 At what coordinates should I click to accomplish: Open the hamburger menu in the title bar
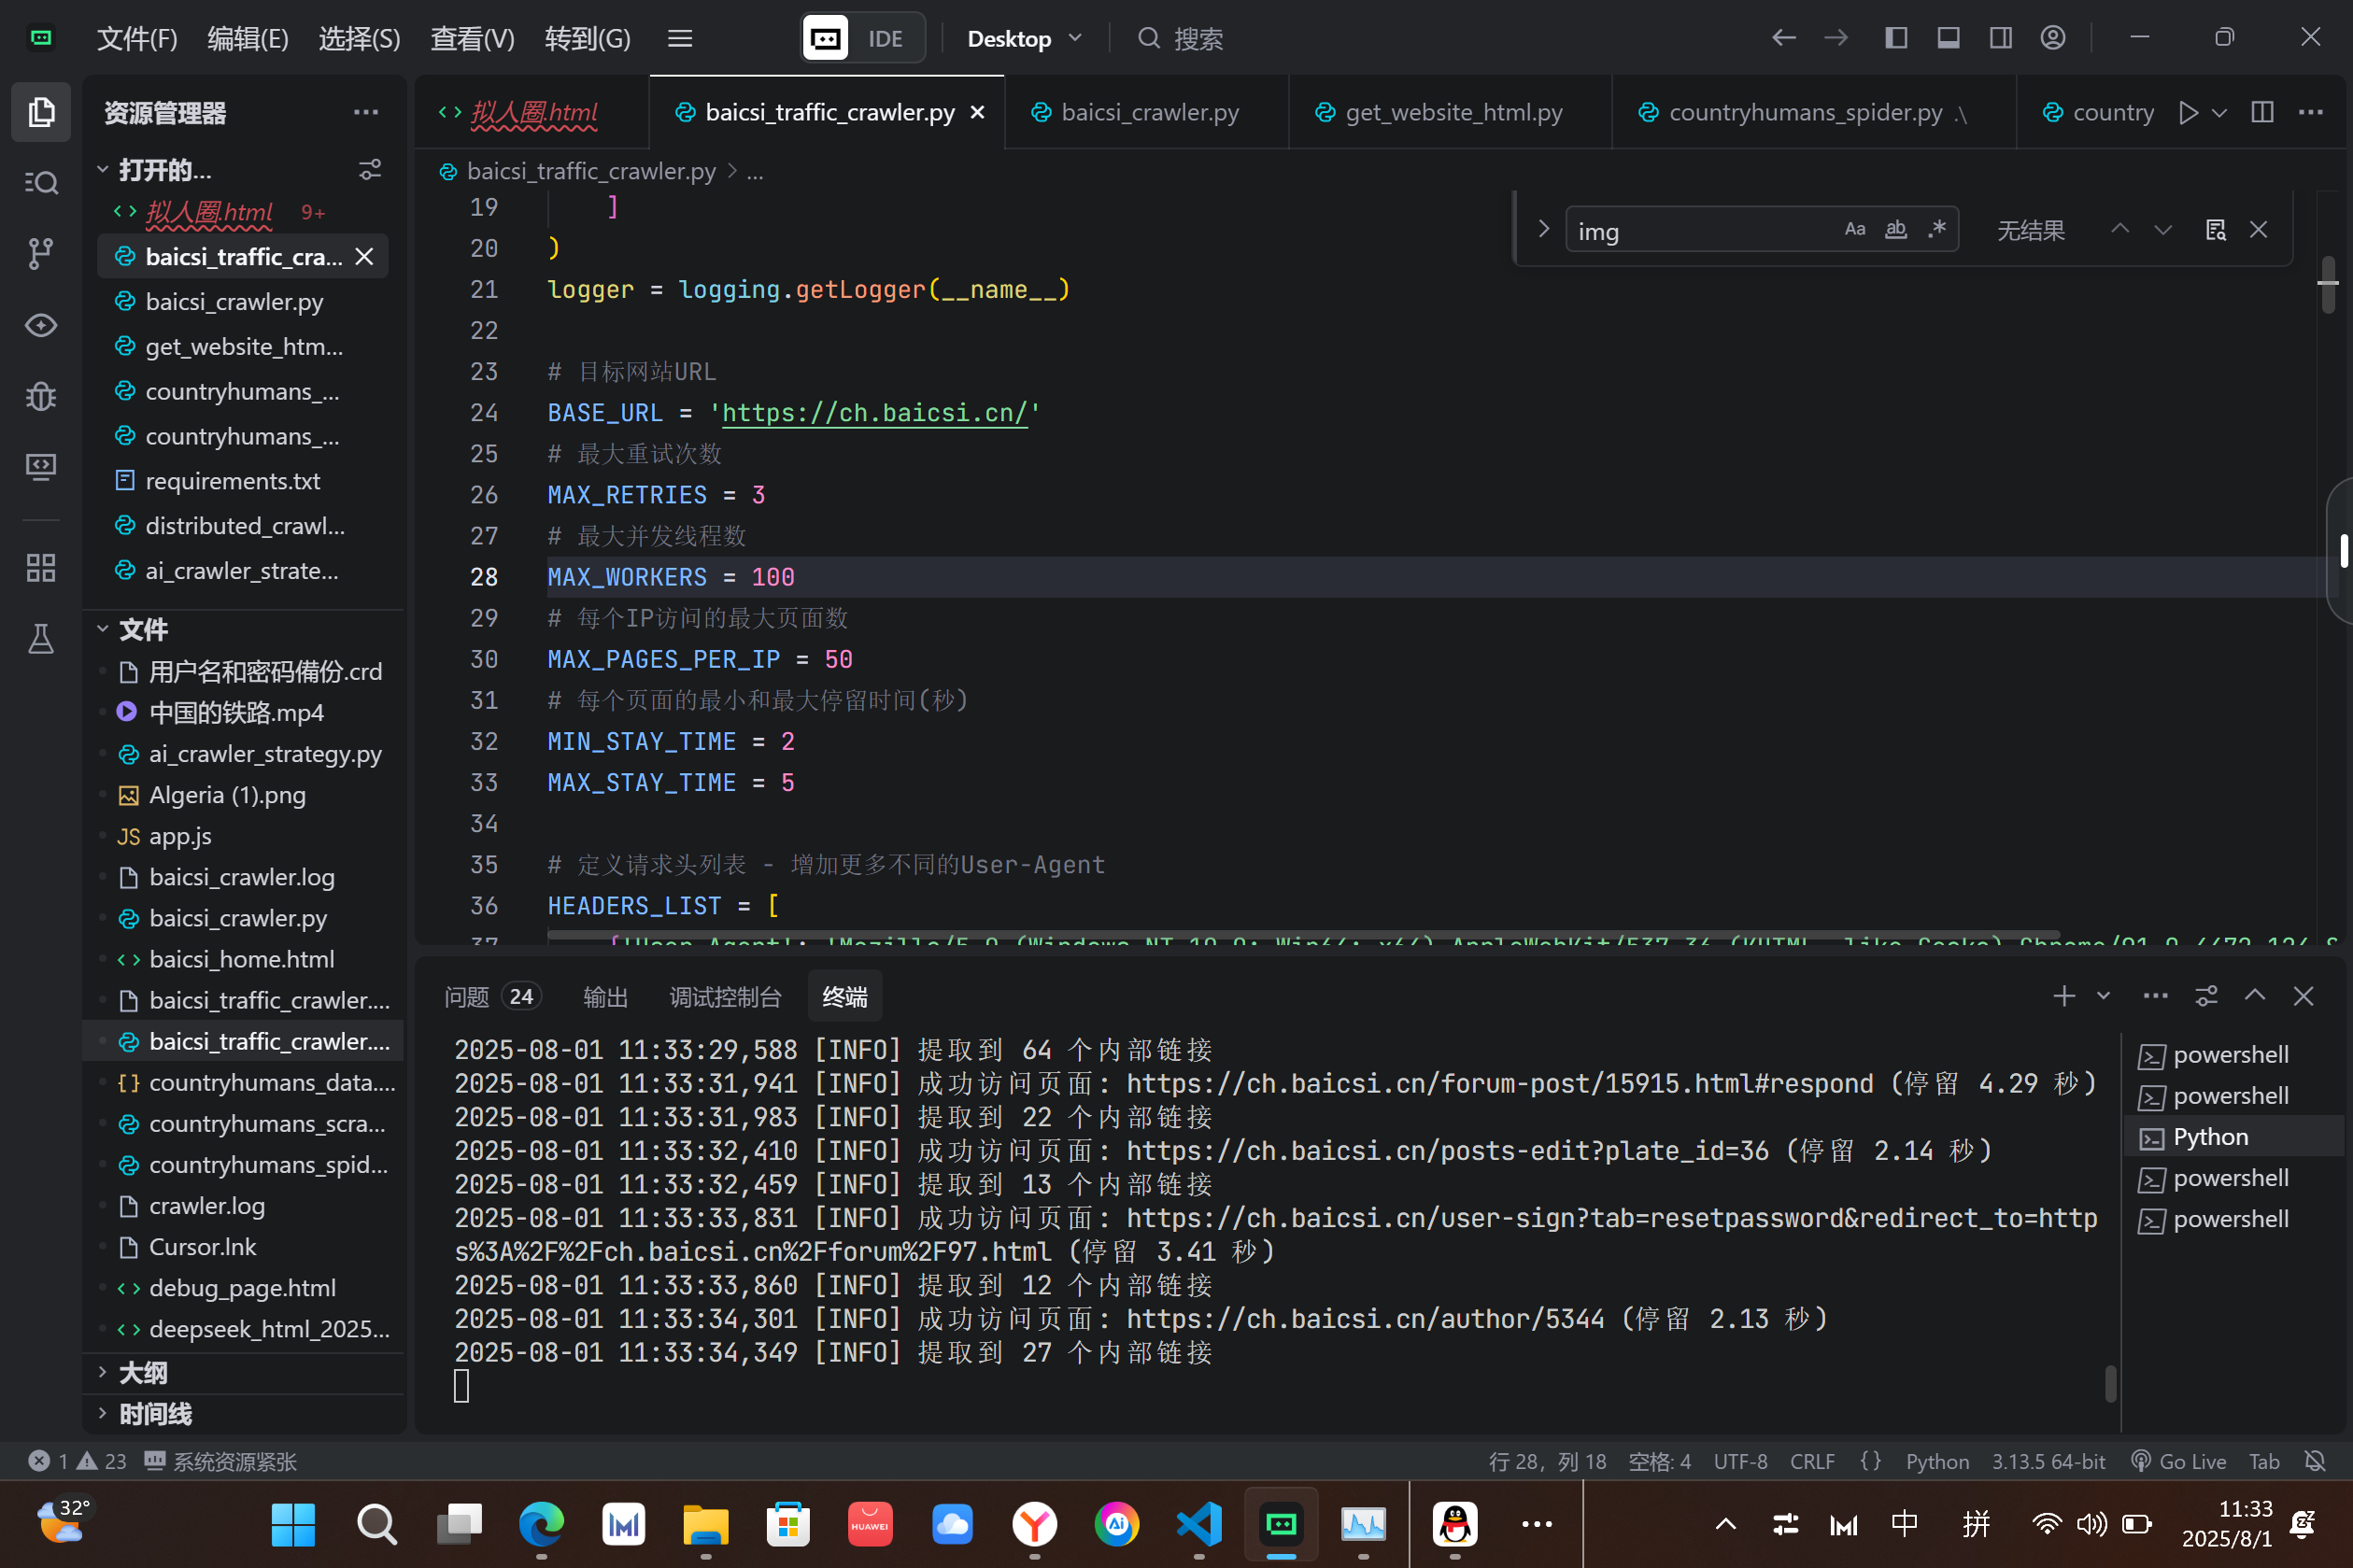click(680, 38)
